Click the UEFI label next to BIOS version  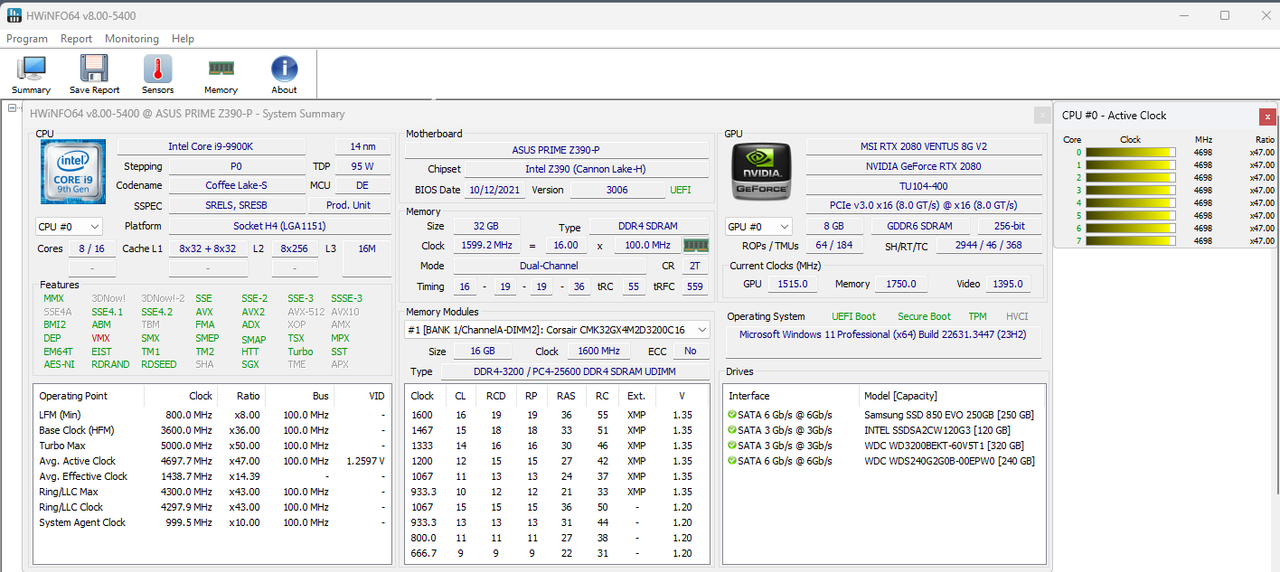click(680, 190)
